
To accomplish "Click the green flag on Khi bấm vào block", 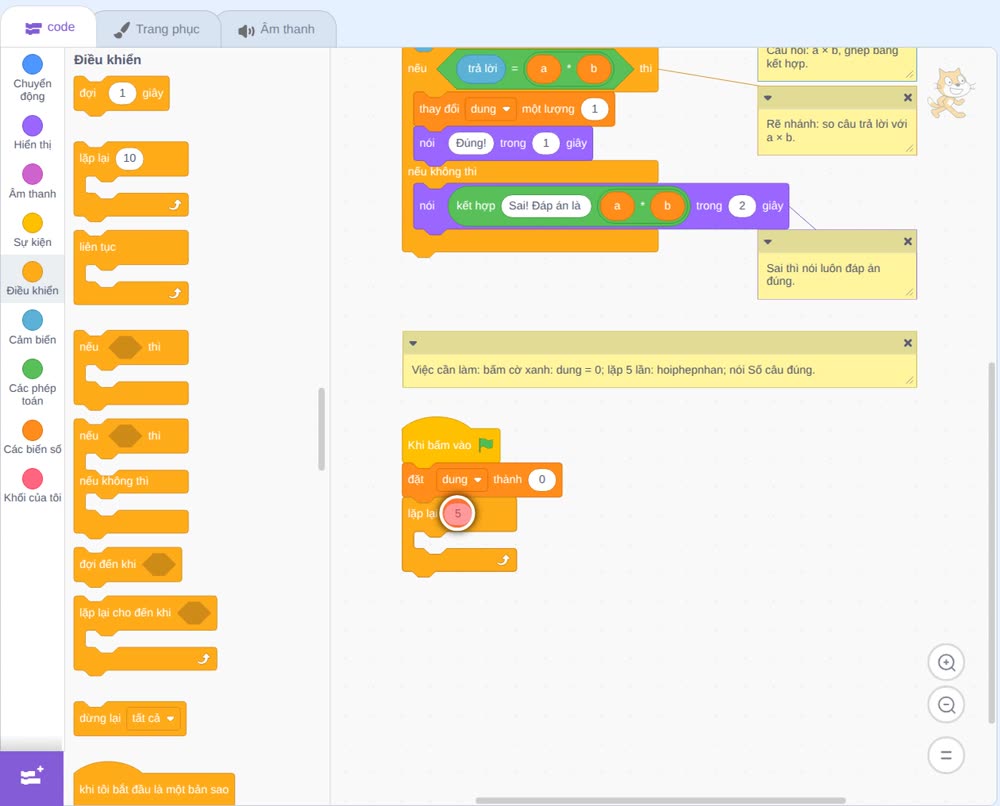I will [486, 444].
